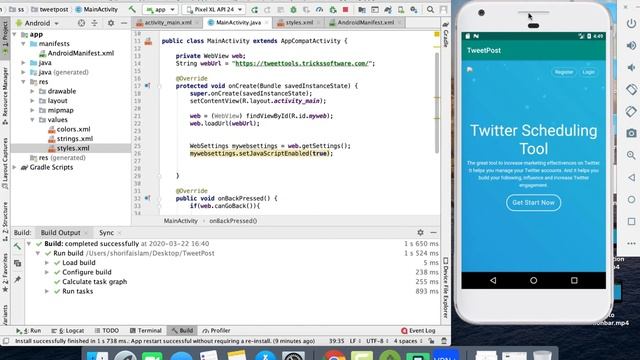The width and height of the screenshot is (640, 360).
Task: Tap the phone's Back navigation button
Action: point(493,280)
